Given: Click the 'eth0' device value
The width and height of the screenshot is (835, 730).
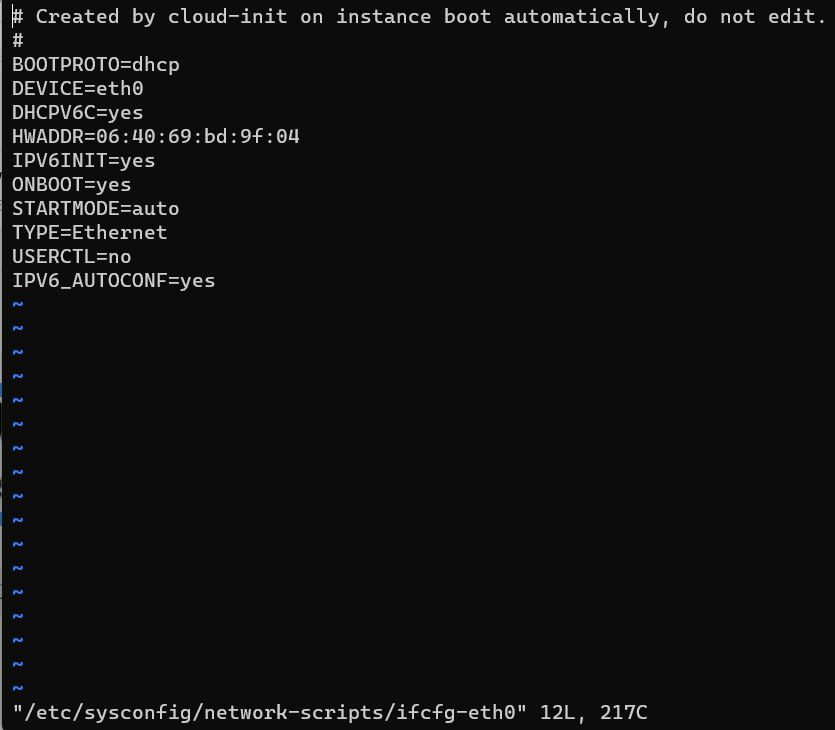Looking at the screenshot, I should [x=120, y=89].
